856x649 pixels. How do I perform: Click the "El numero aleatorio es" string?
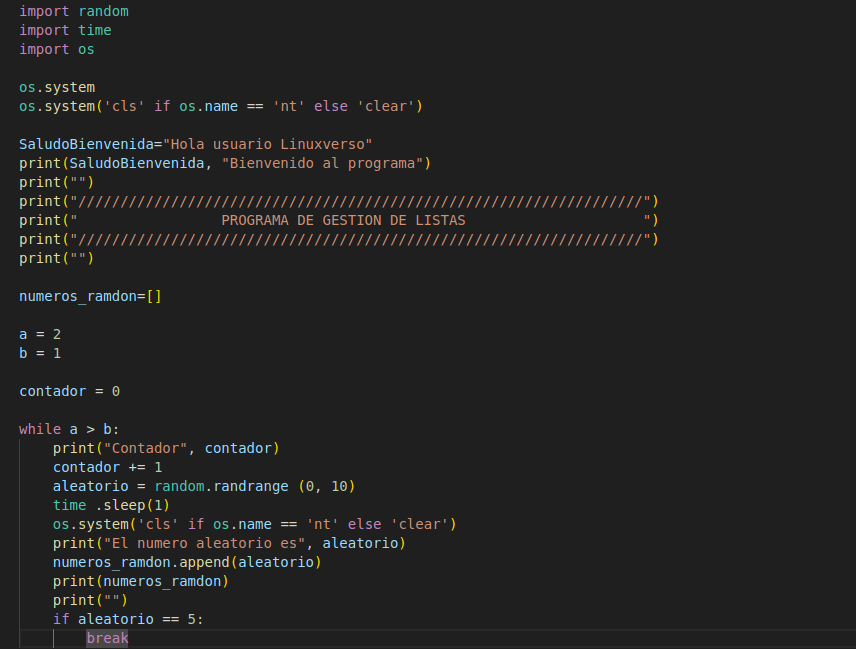(x=208, y=543)
